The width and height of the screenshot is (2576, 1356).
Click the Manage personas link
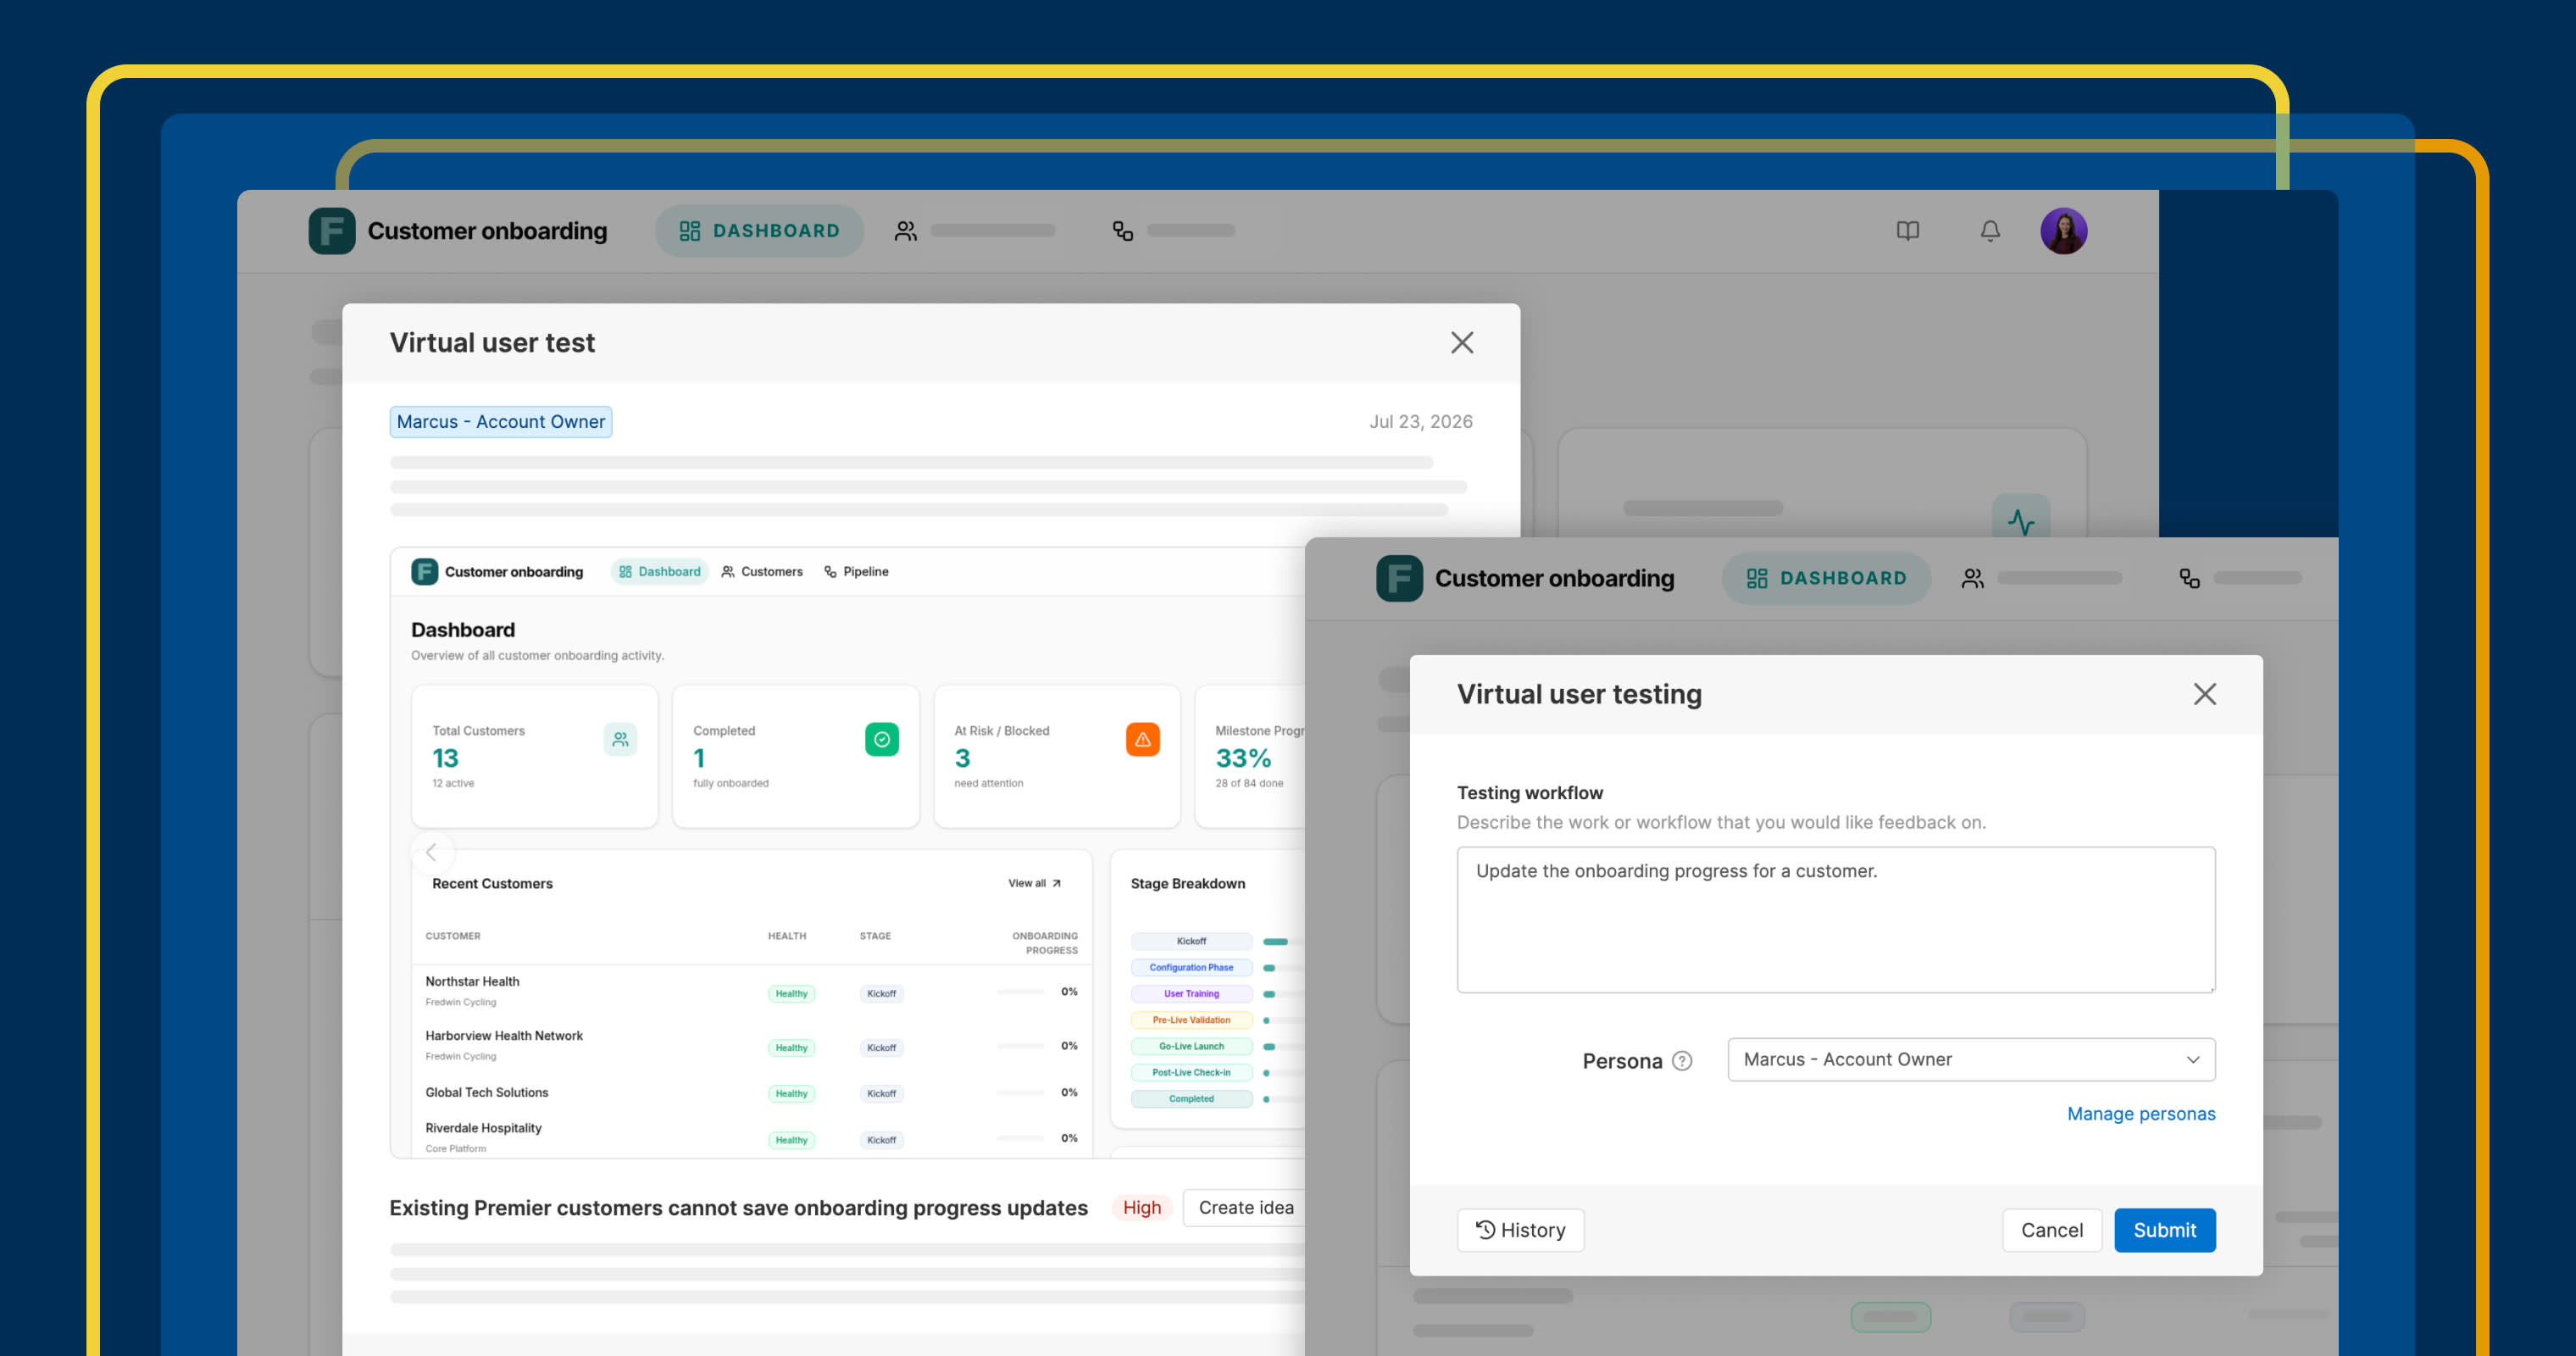click(x=2141, y=1114)
